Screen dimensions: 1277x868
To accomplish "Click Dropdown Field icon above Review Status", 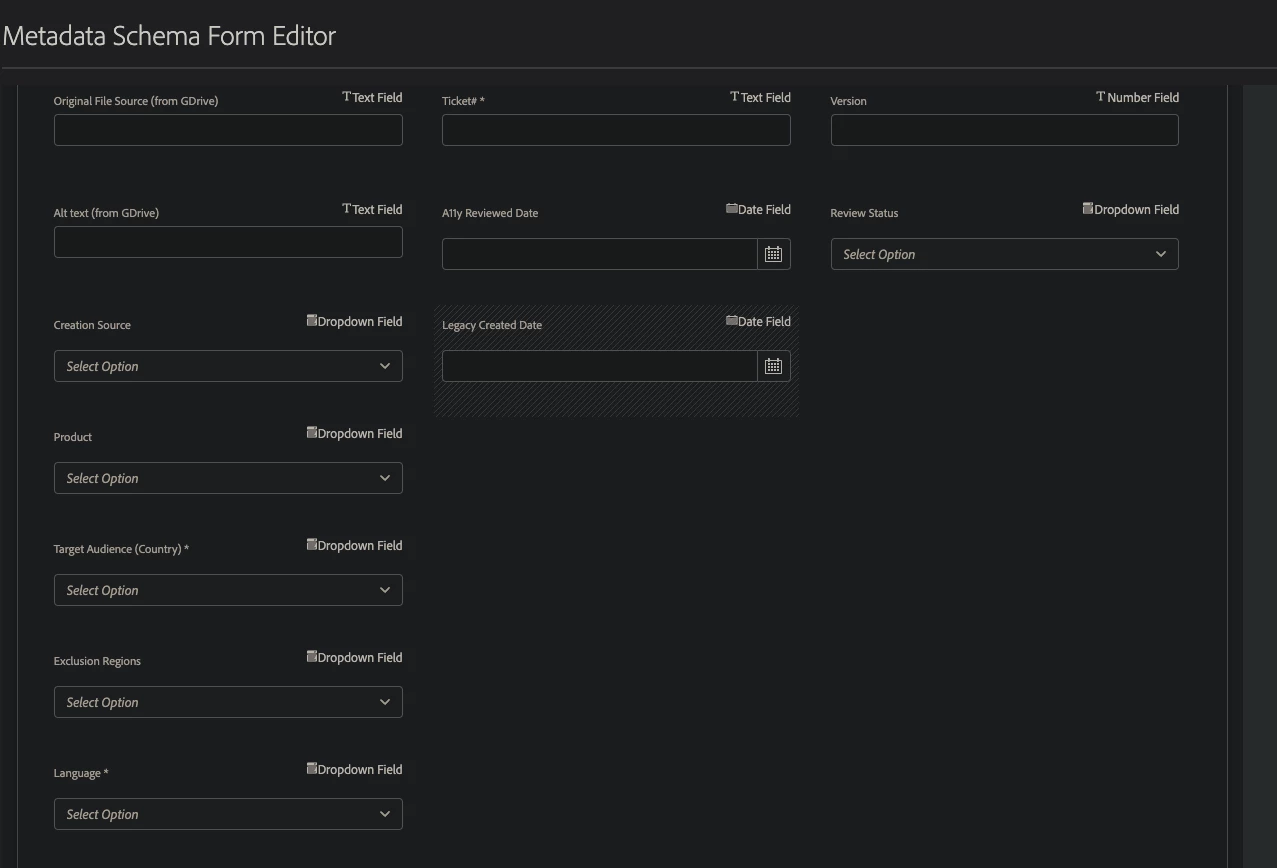I will [1088, 209].
